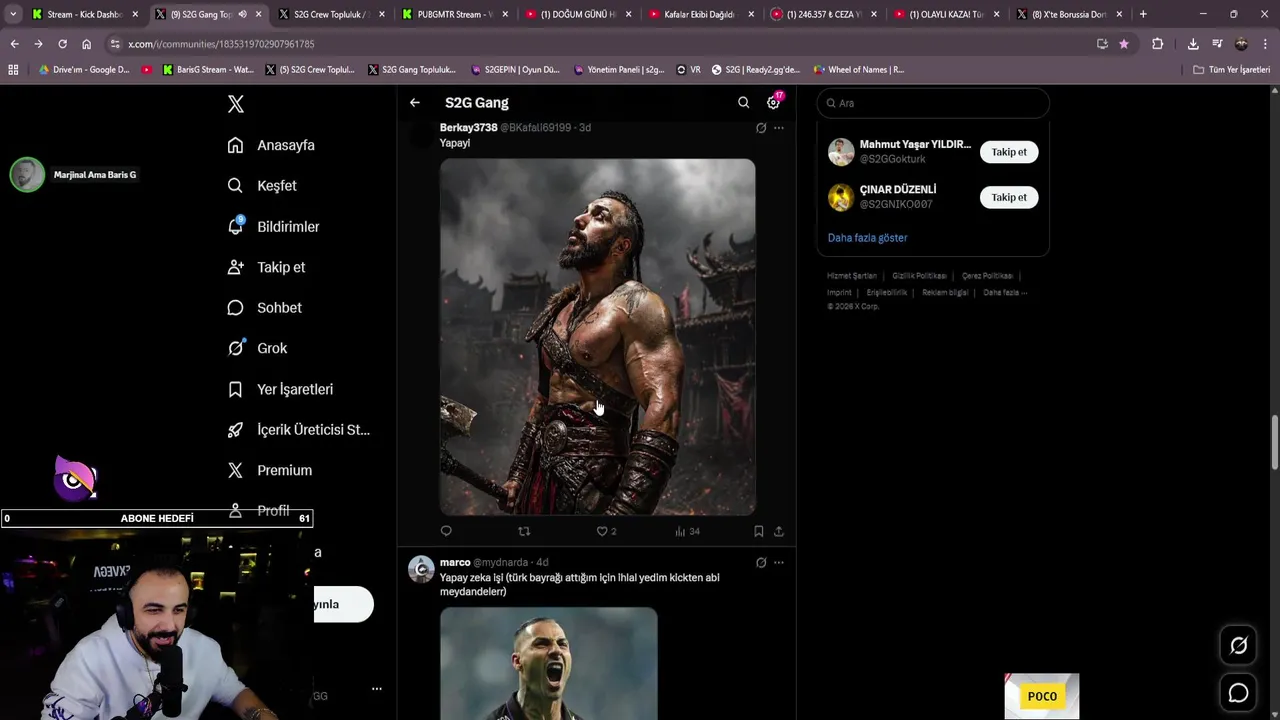The width and height of the screenshot is (1280, 720).
Task: Open the X logo home link
Action: (x=236, y=104)
